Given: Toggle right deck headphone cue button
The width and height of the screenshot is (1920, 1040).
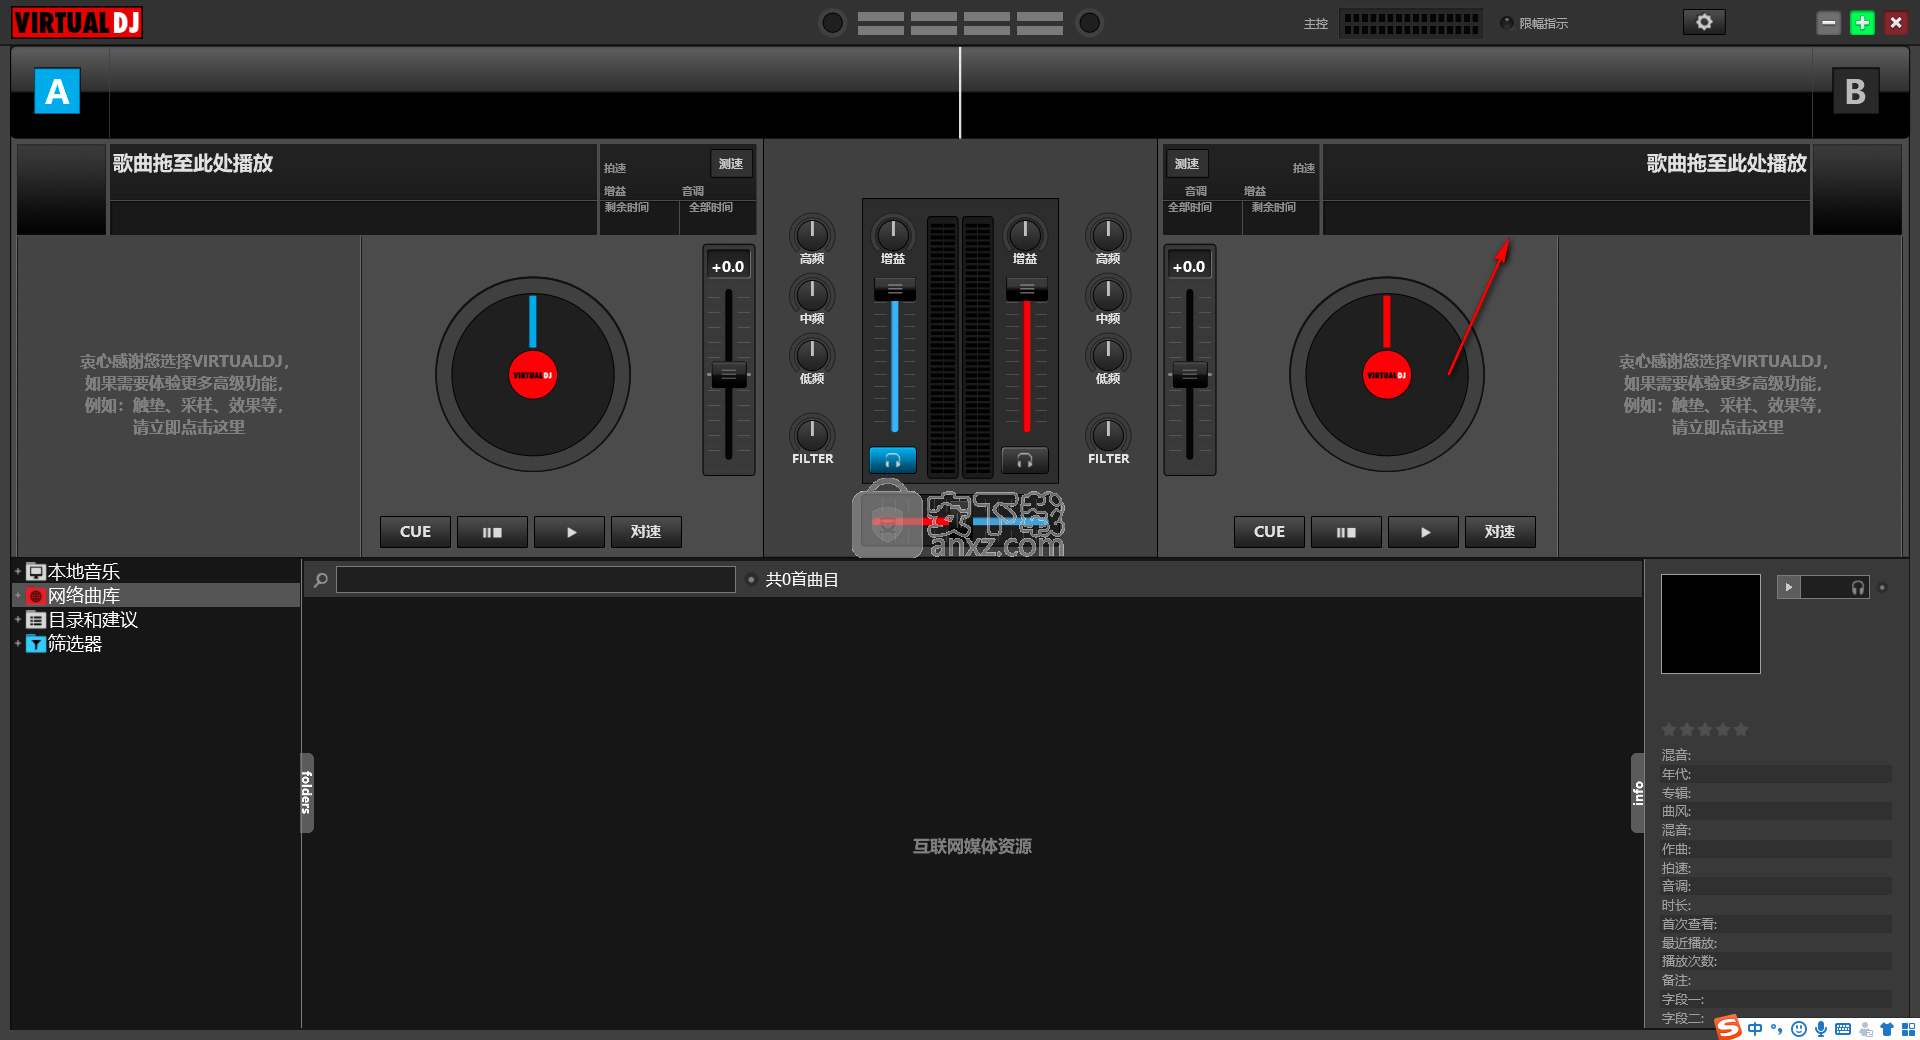Looking at the screenshot, I should tap(1025, 460).
